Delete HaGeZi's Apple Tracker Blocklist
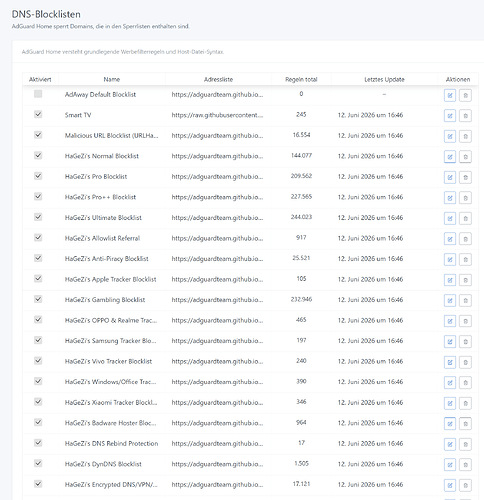 [465, 280]
